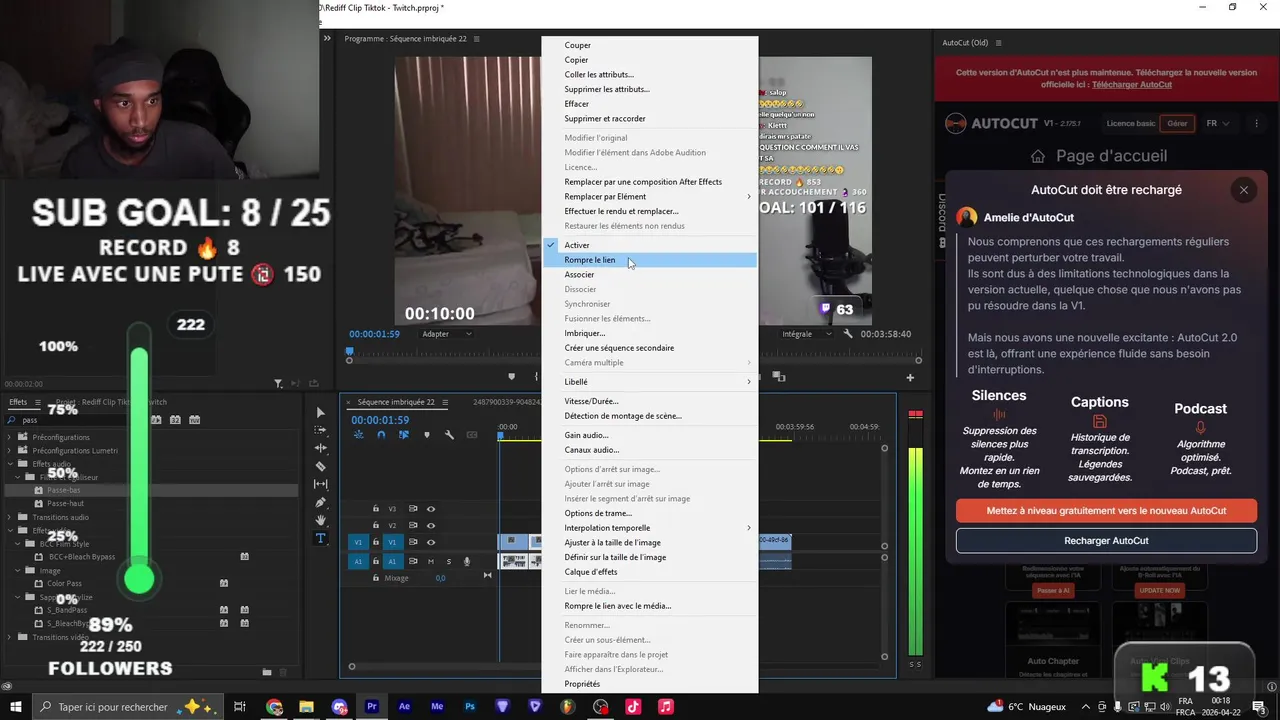Image resolution: width=1280 pixels, height=720 pixels.
Task: Add a marker using timeline marker icon
Action: click(427, 435)
